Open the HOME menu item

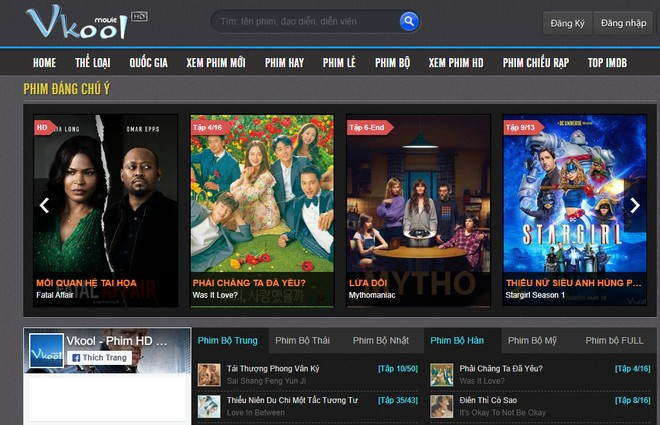click(44, 63)
